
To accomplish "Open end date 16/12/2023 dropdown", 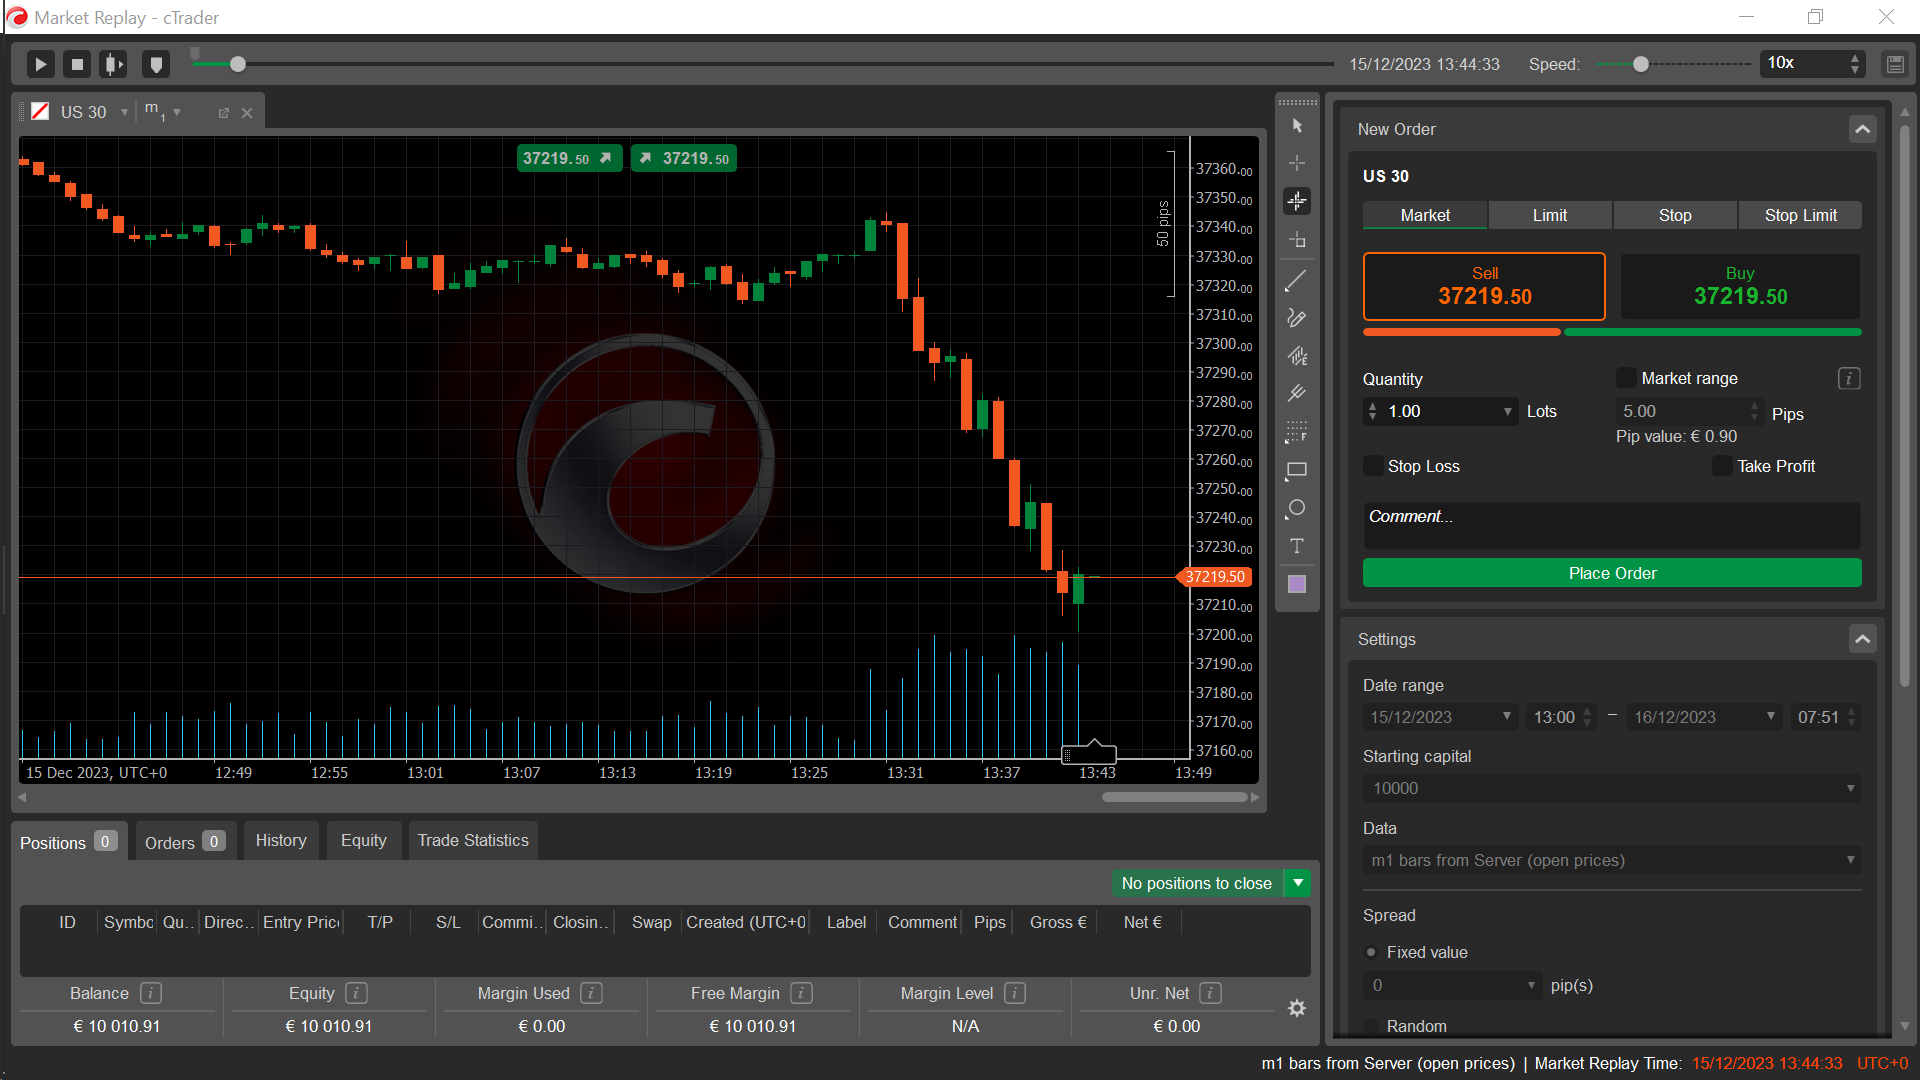I will tap(1770, 717).
